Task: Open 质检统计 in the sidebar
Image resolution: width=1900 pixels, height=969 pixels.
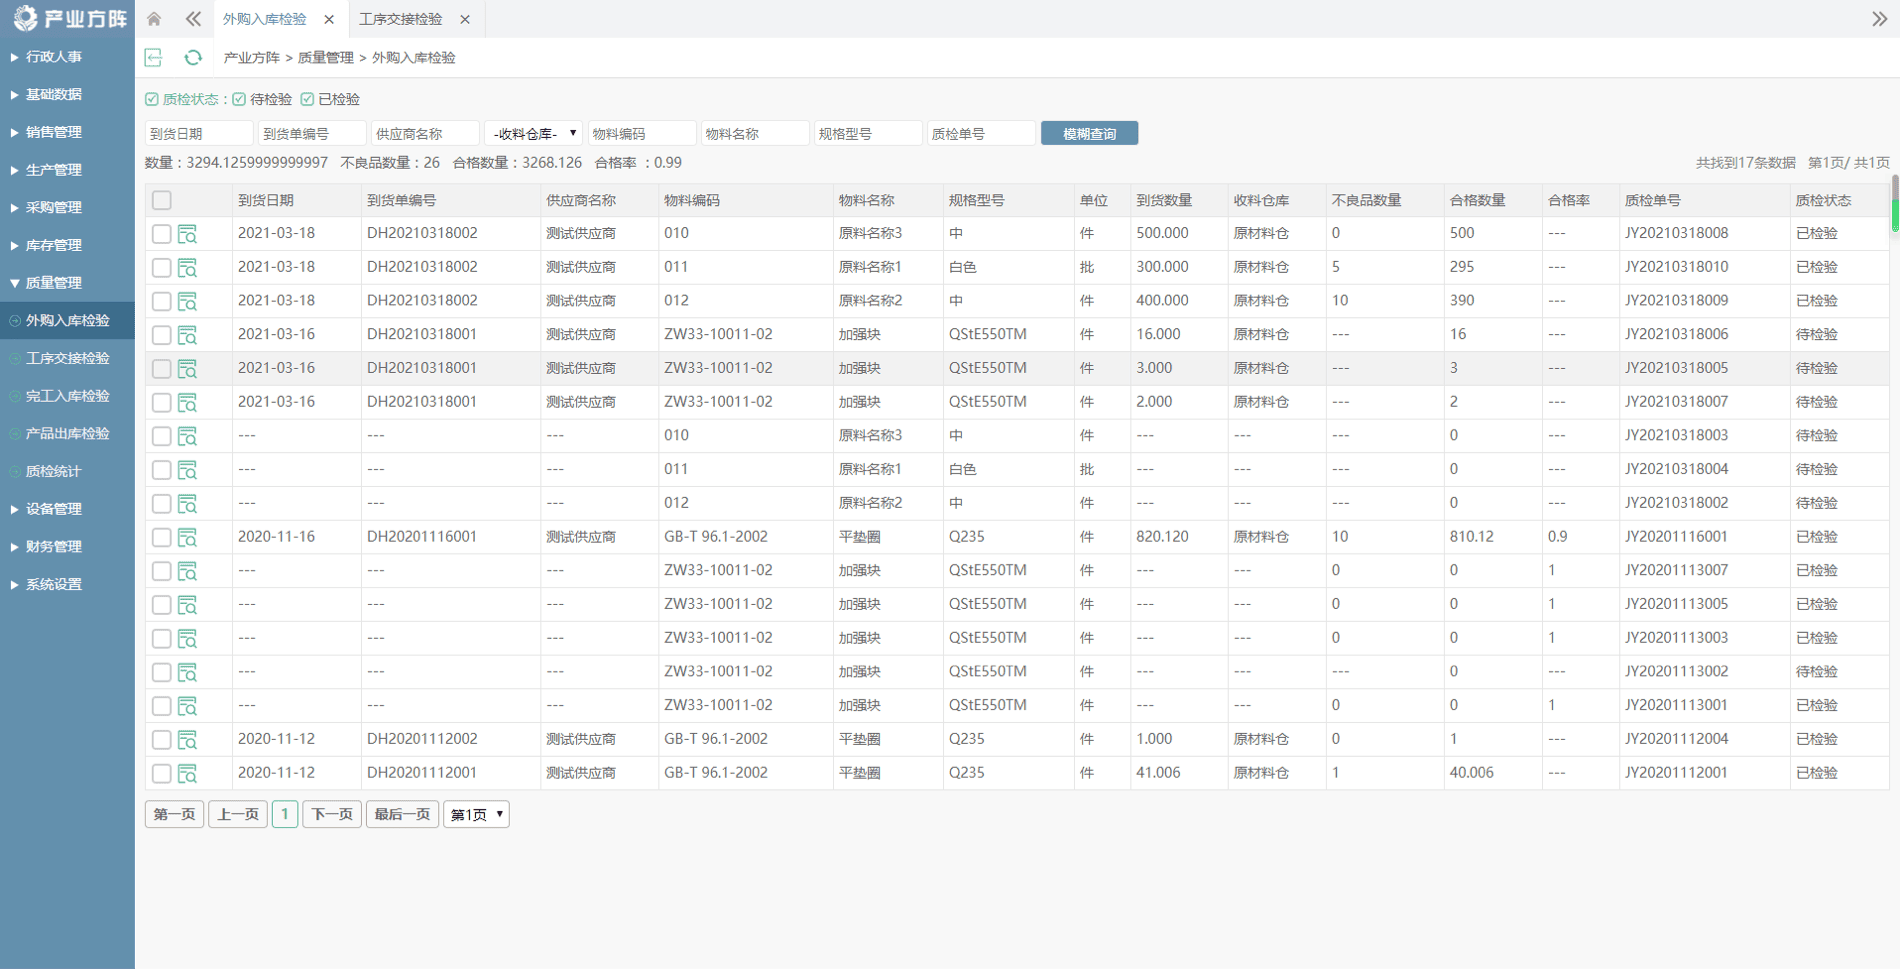Action: pos(54,472)
